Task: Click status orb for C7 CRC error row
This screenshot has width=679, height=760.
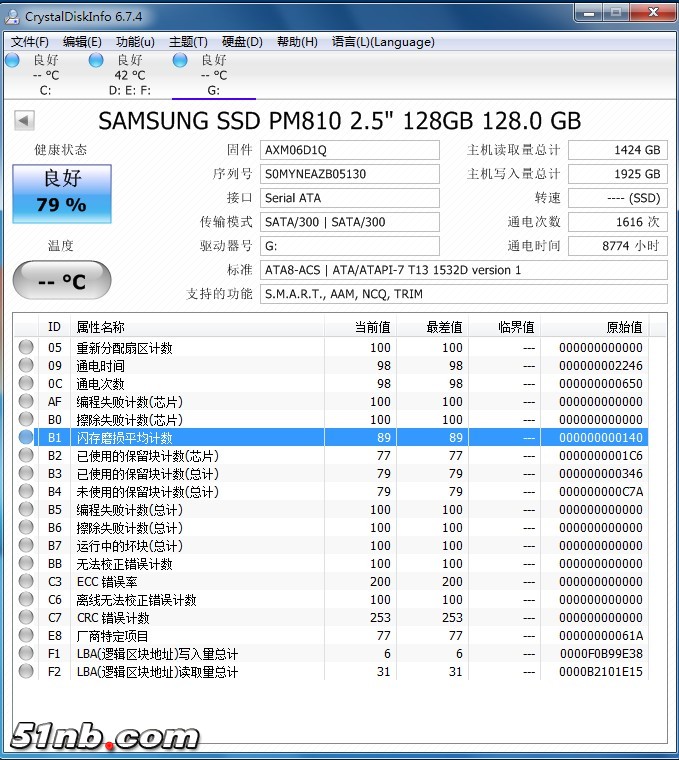Action: [x=26, y=618]
